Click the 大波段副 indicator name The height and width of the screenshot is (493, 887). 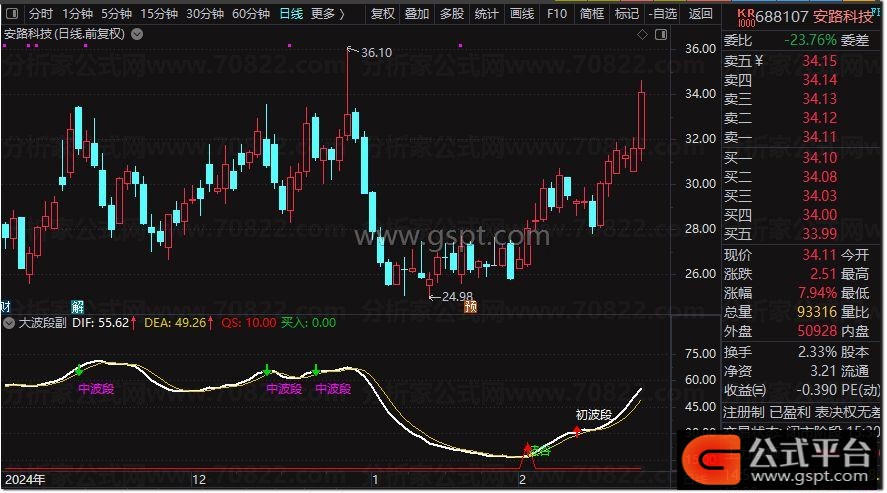coord(42,323)
